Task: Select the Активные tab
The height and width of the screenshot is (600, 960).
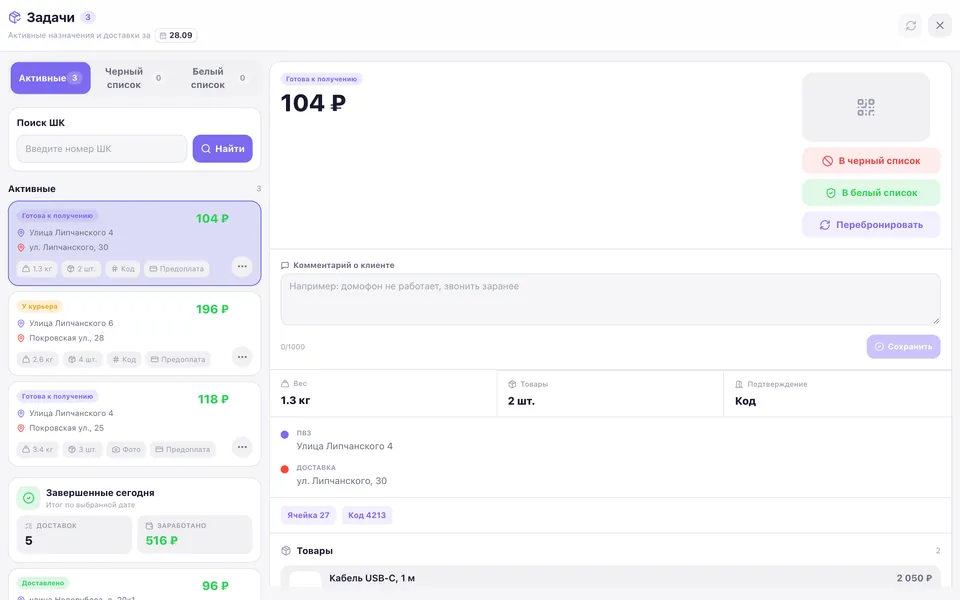Action: [50, 78]
